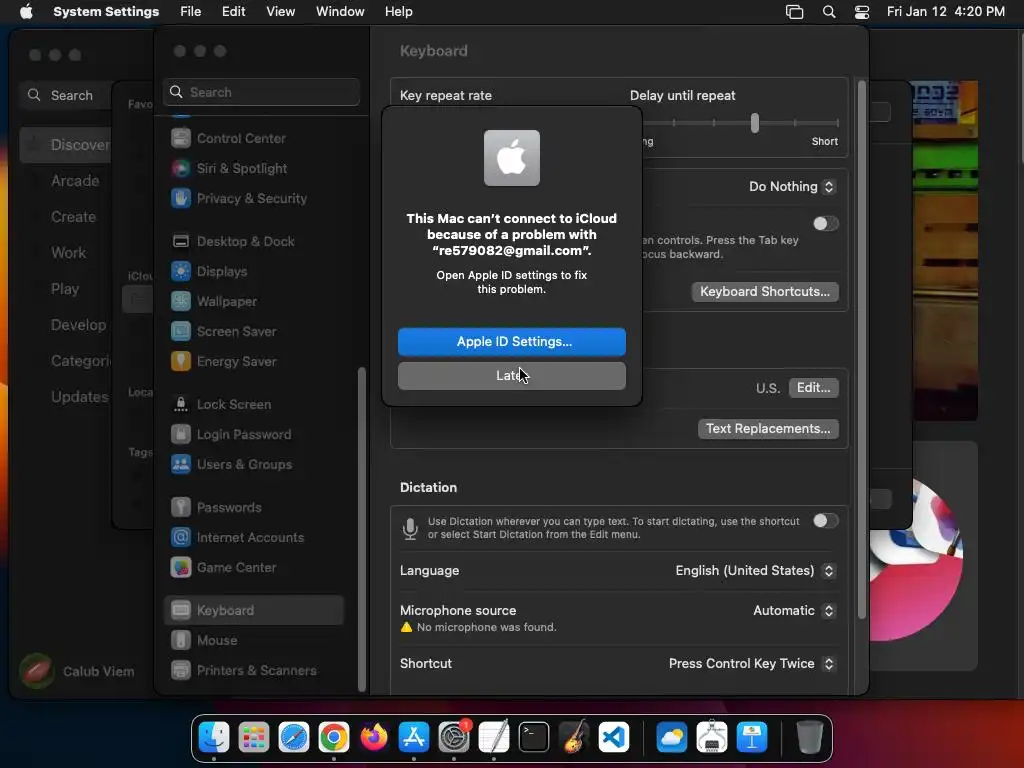This screenshot has width=1024, height=768.
Task: Open GarageBand from the Dock
Action: [x=574, y=738]
